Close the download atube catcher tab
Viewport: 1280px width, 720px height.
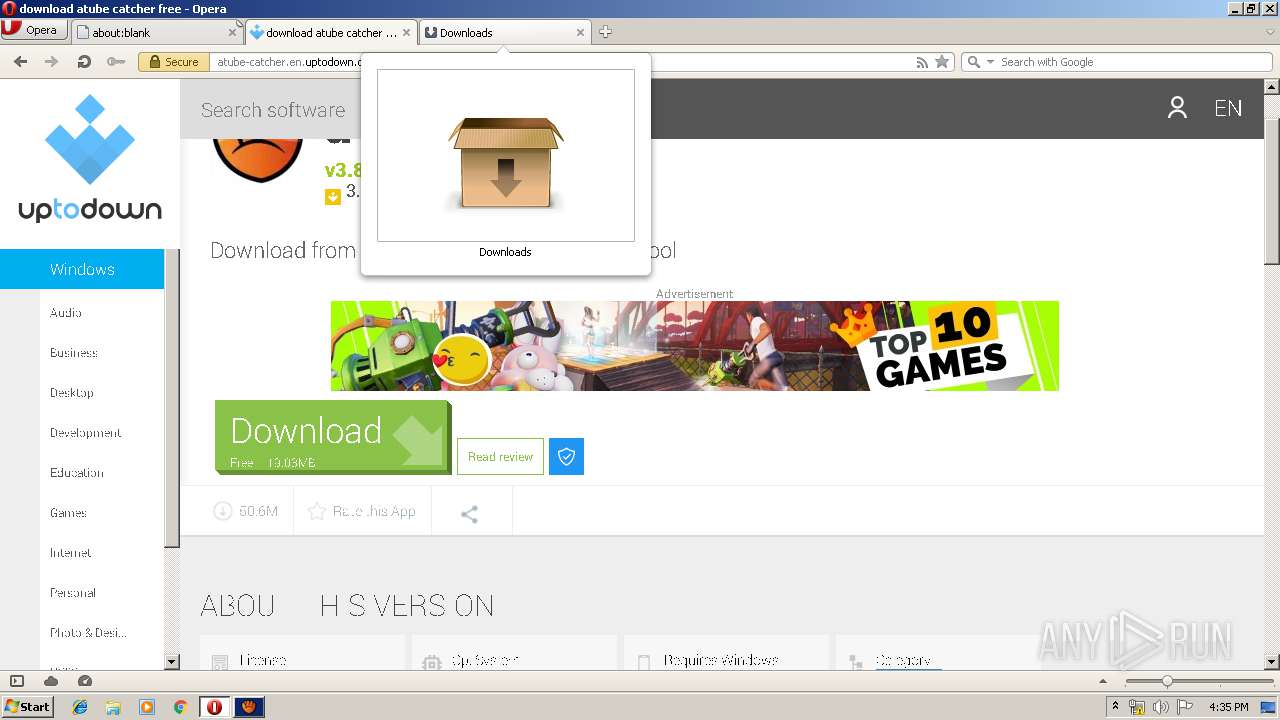pyautogui.click(x=406, y=33)
